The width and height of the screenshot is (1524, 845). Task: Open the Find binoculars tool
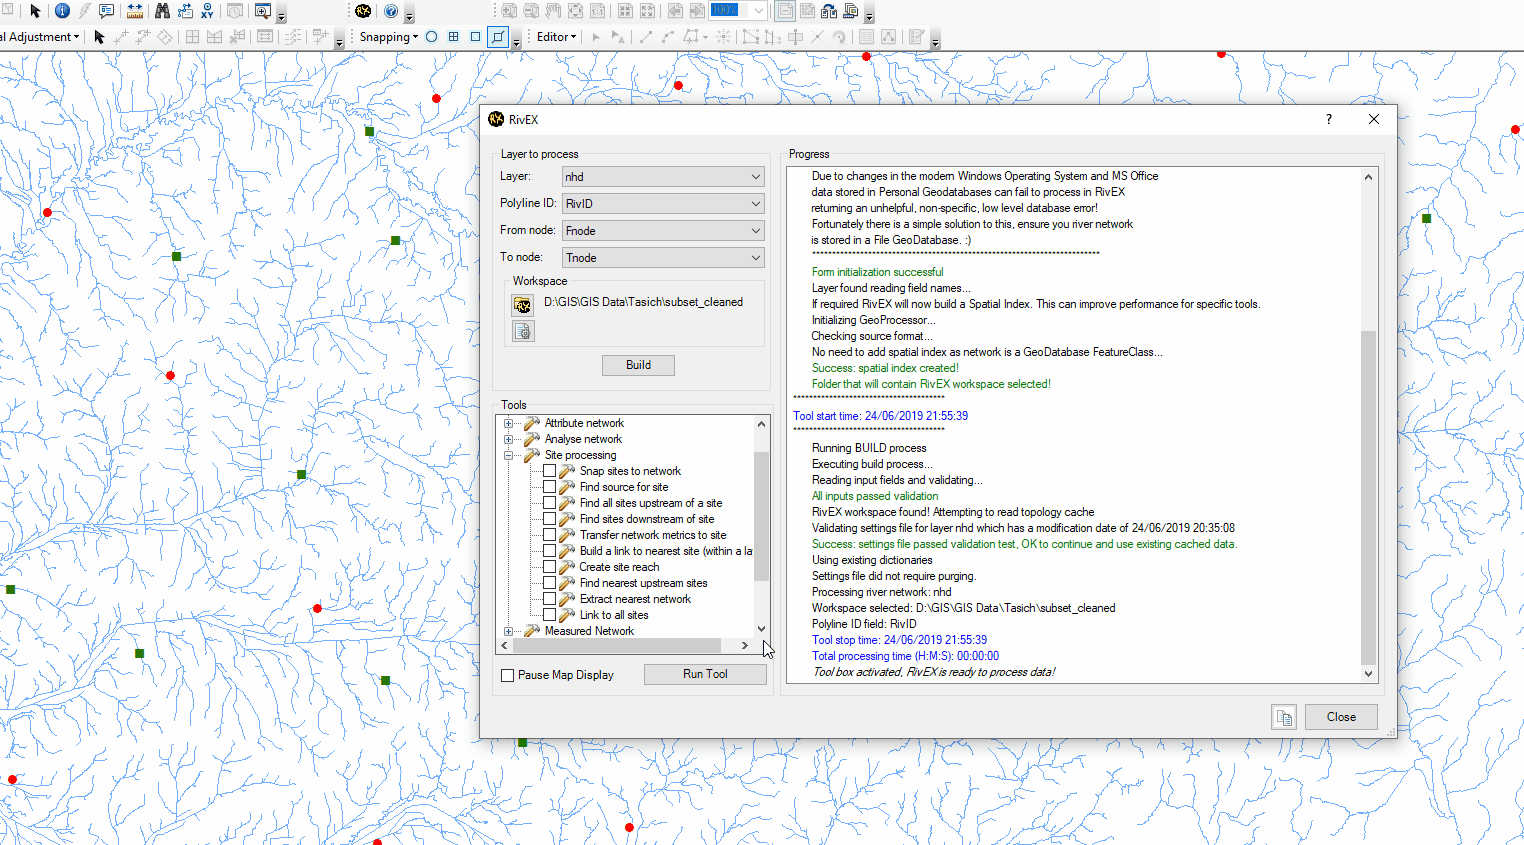pos(162,11)
